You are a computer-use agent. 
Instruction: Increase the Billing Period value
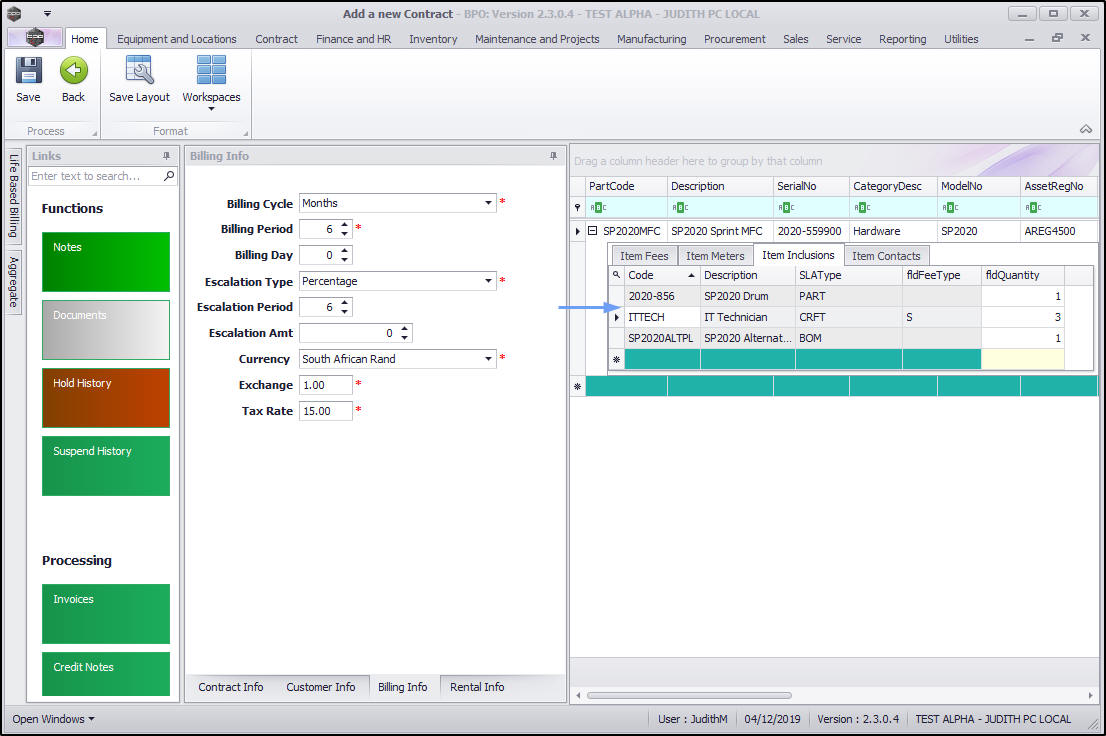tap(345, 225)
